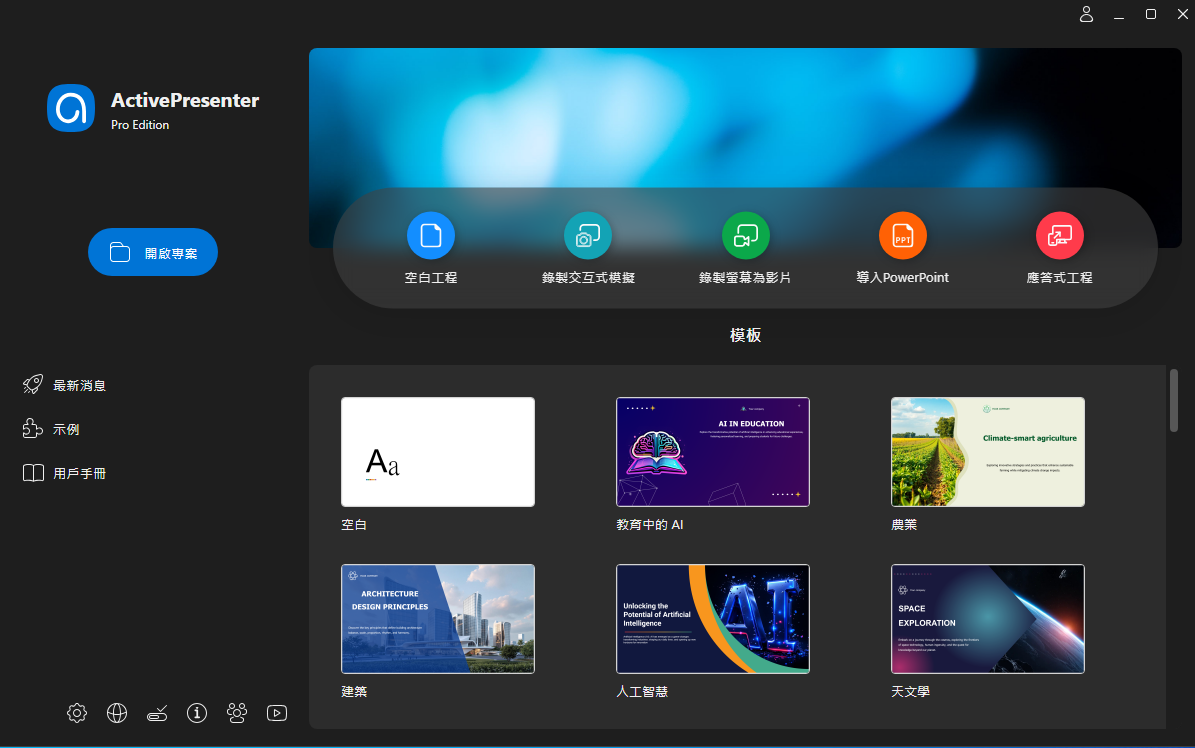Click the 農業 caption text
Viewport: 1195px width, 748px height.
(904, 525)
